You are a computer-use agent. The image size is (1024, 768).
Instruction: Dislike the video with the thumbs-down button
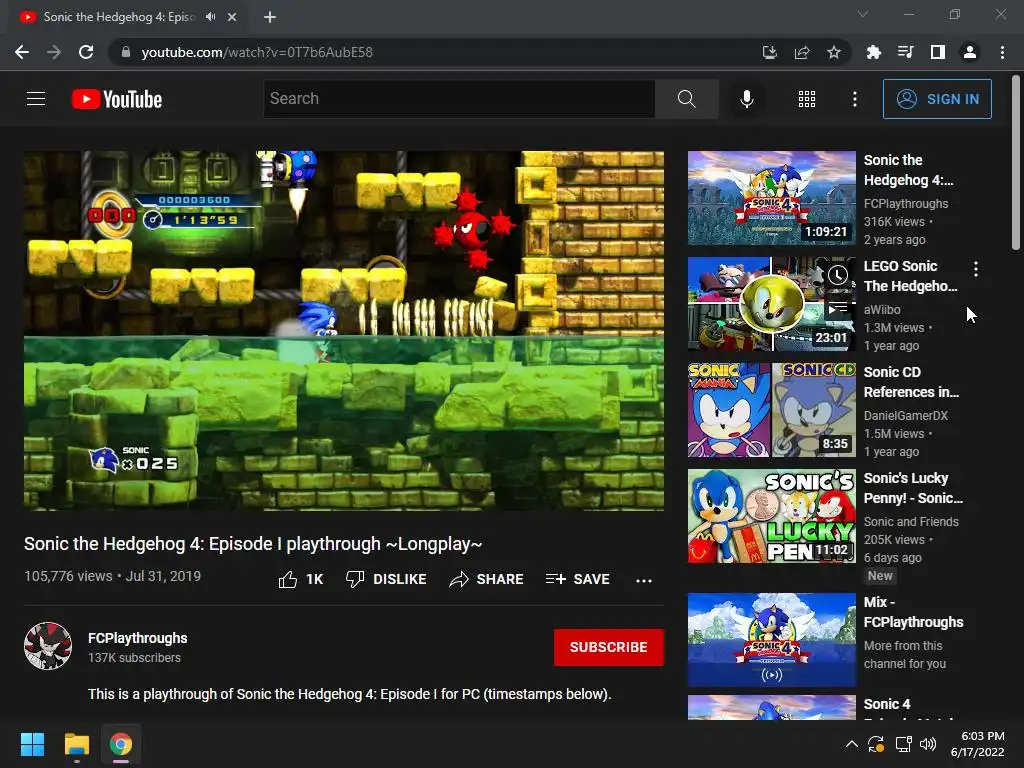tap(386, 579)
